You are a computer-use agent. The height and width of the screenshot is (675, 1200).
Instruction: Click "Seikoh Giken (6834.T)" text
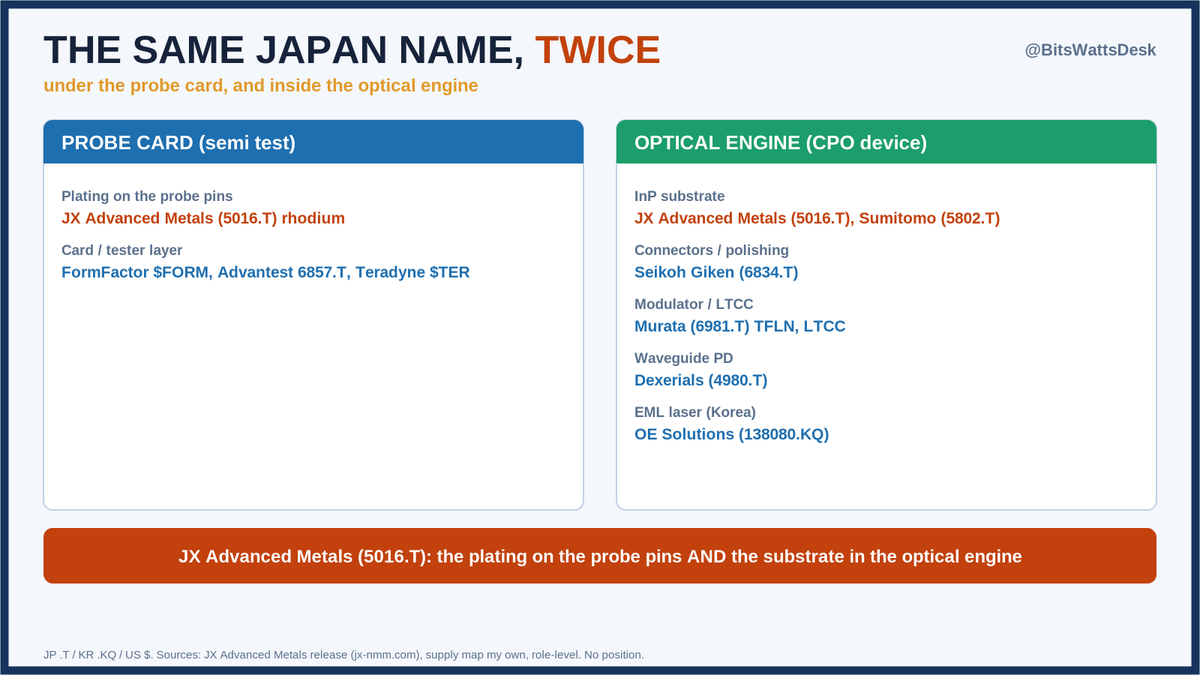716,272
